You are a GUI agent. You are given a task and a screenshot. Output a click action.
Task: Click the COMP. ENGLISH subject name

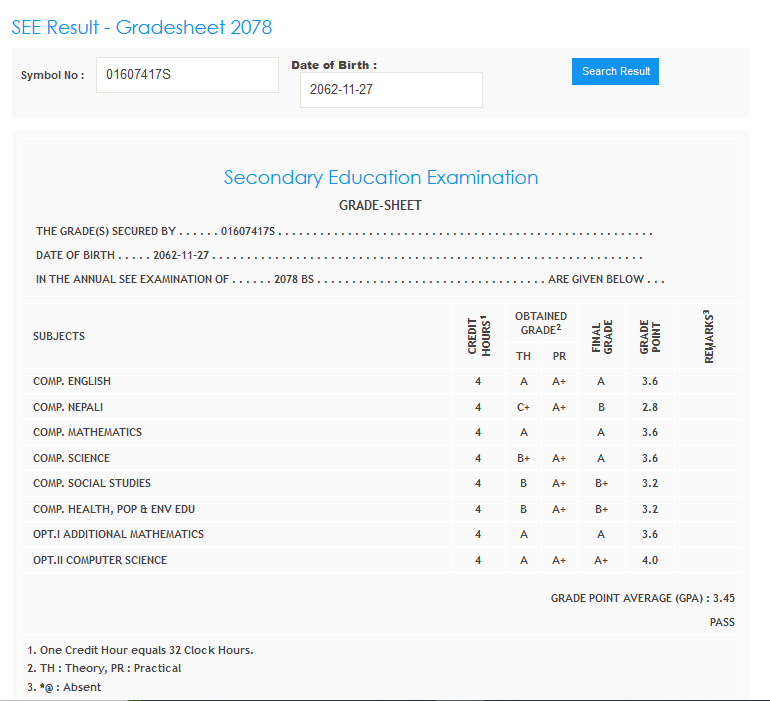click(x=72, y=382)
